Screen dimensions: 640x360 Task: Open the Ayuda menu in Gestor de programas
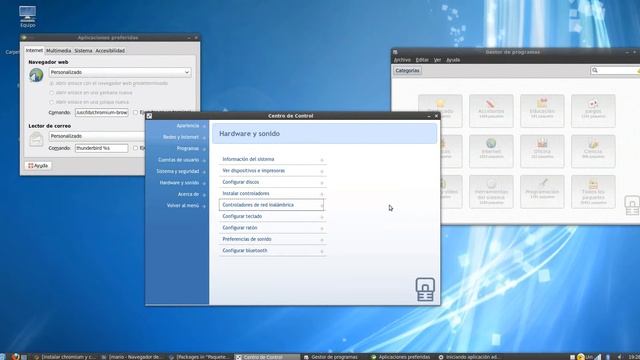[453, 60]
